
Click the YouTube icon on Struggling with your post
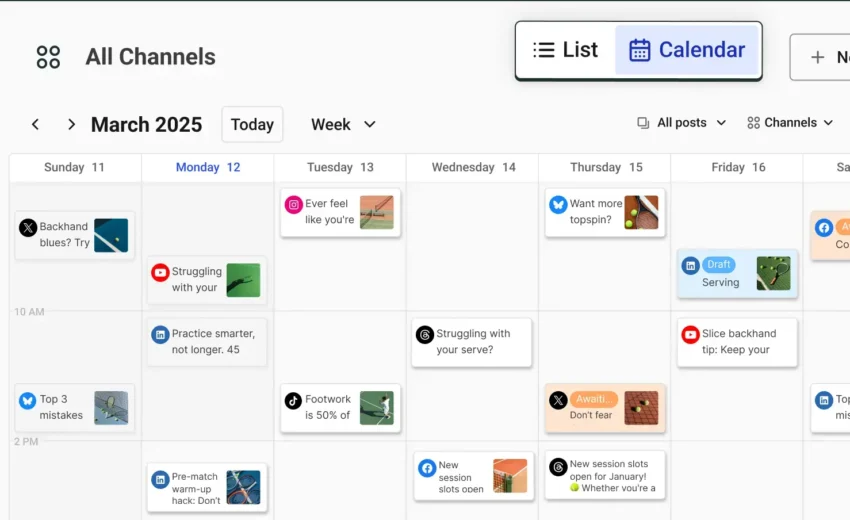[160, 272]
